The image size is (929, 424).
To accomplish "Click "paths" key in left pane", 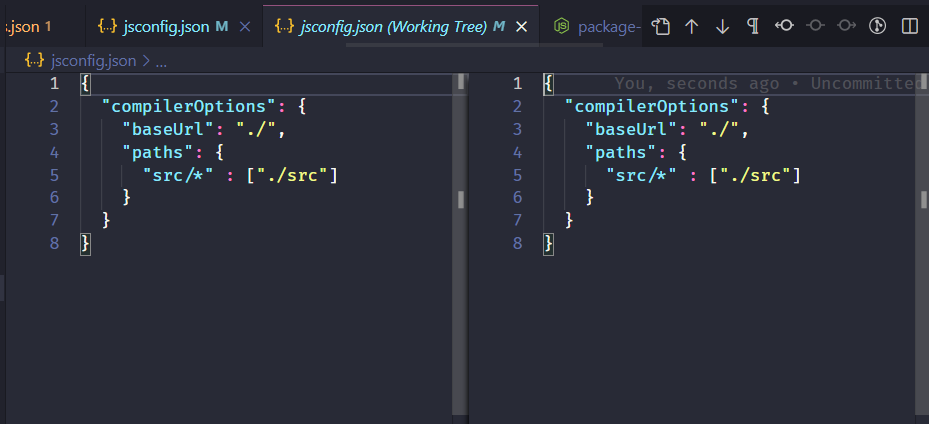I will coord(158,153).
